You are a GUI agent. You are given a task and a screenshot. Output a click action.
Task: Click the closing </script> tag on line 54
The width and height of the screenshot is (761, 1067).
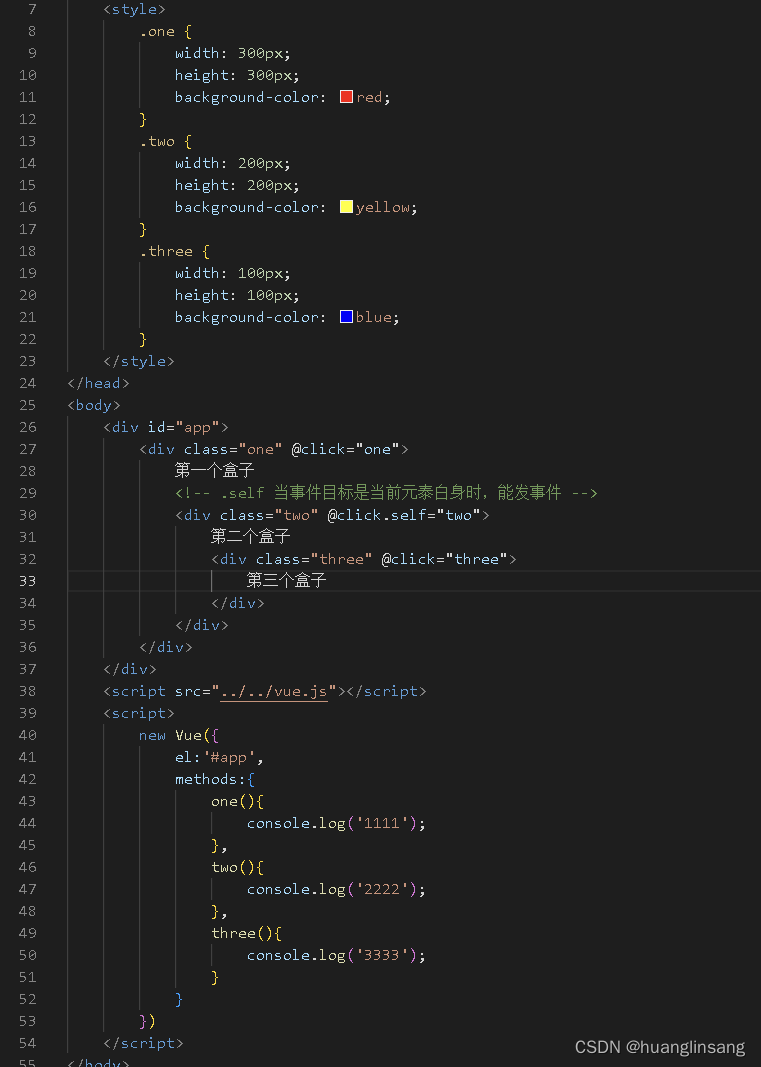pos(144,1043)
